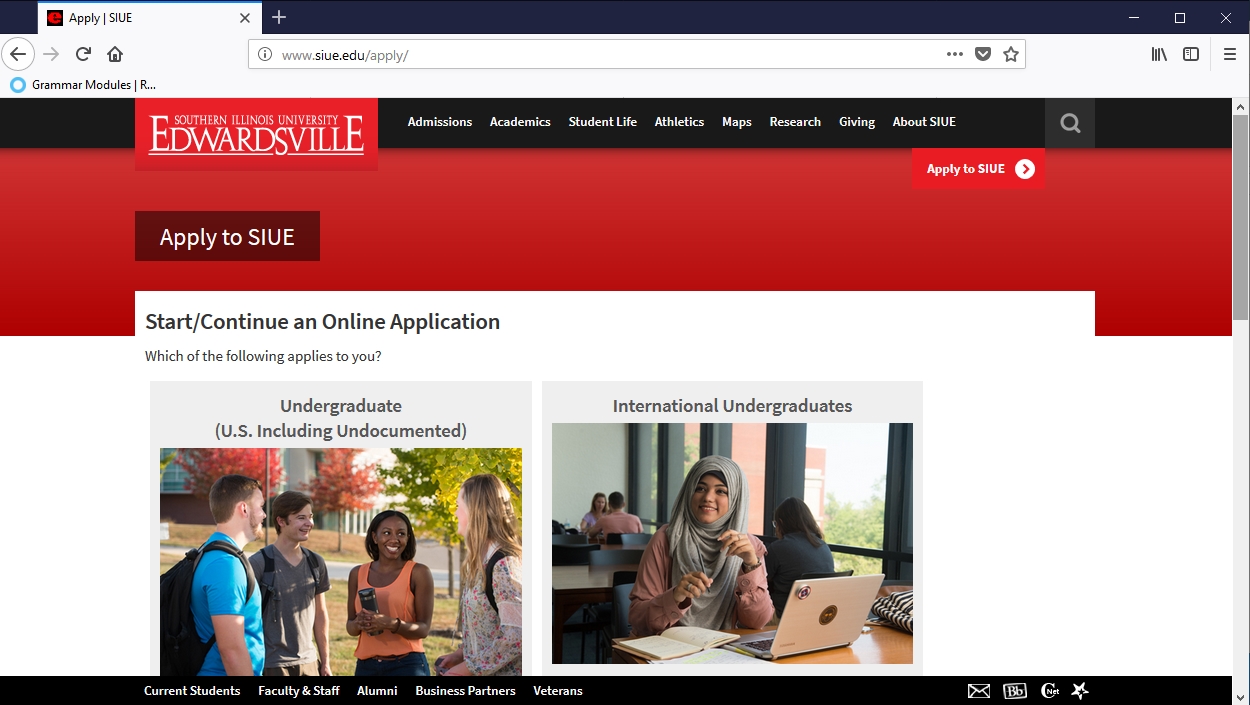
Task: Click the URL address bar field
Action: (600, 55)
